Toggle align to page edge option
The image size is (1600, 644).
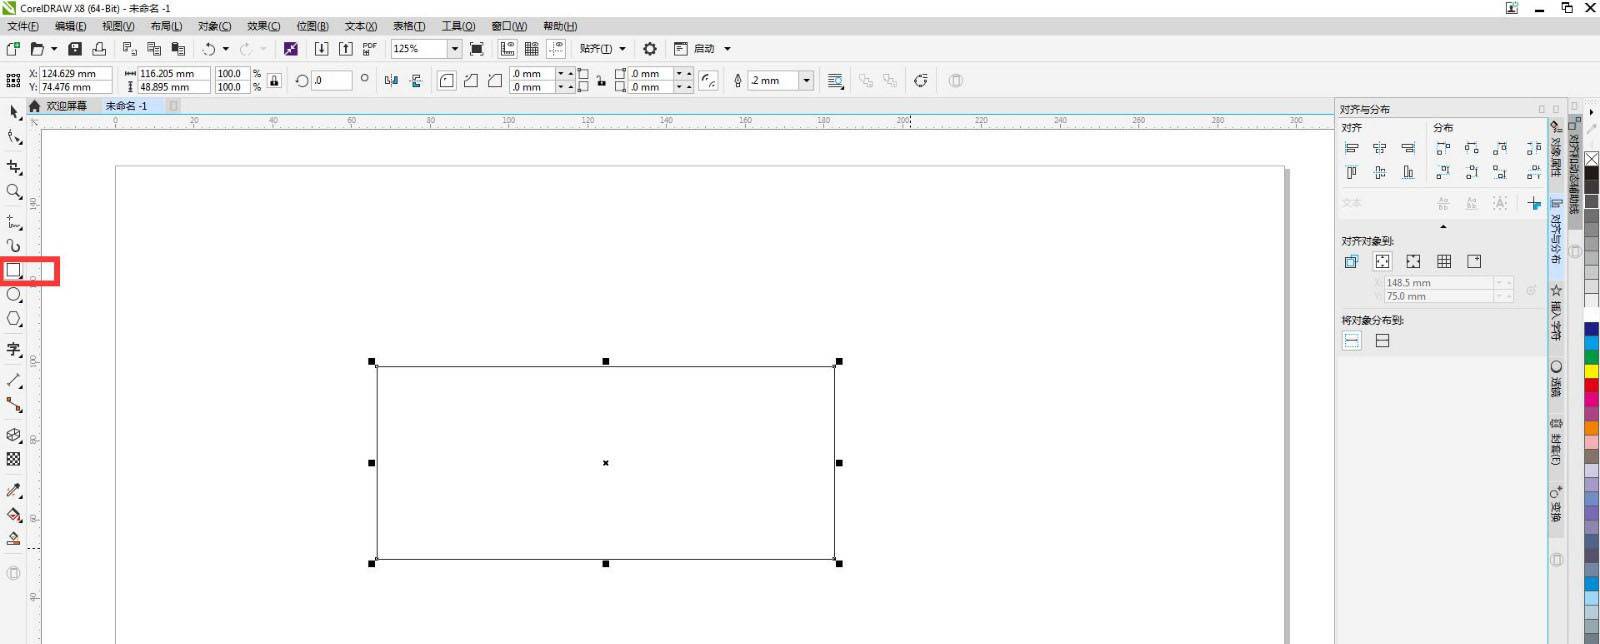coord(1382,262)
